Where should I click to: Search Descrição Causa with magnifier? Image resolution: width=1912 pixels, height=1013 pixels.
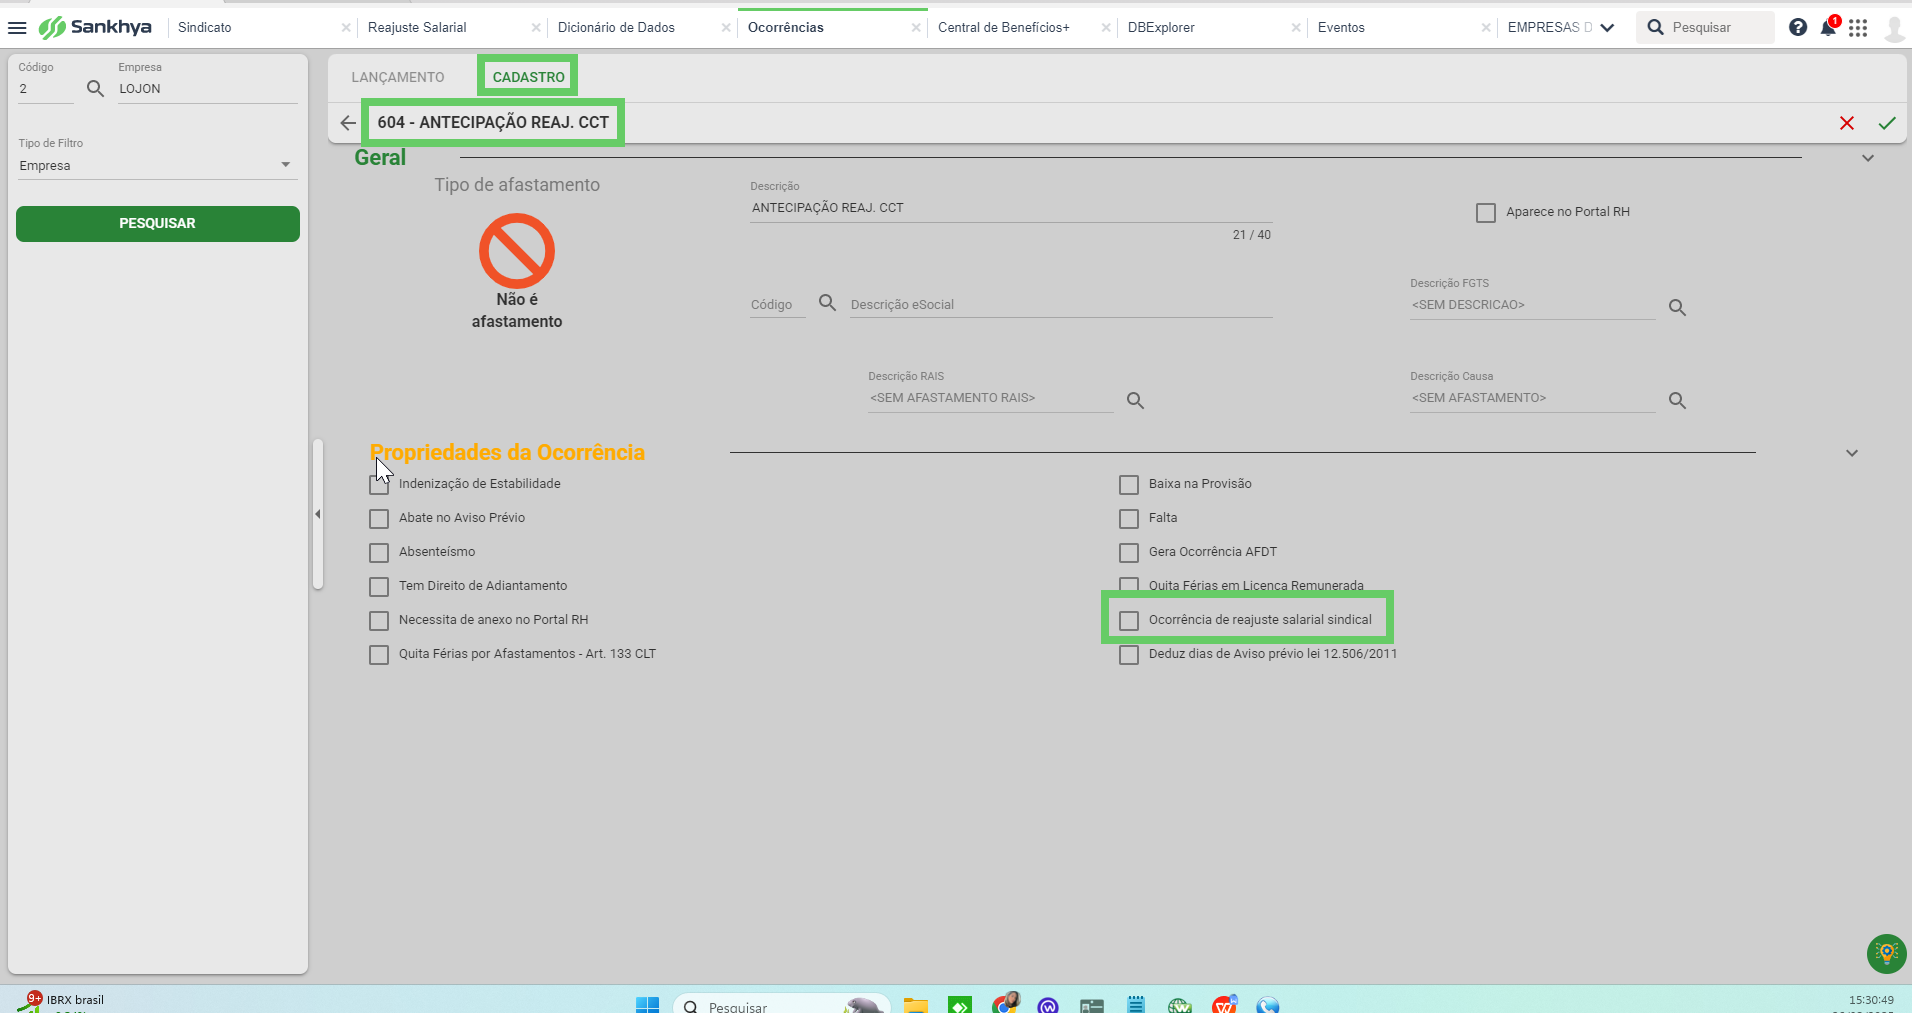[1677, 400]
